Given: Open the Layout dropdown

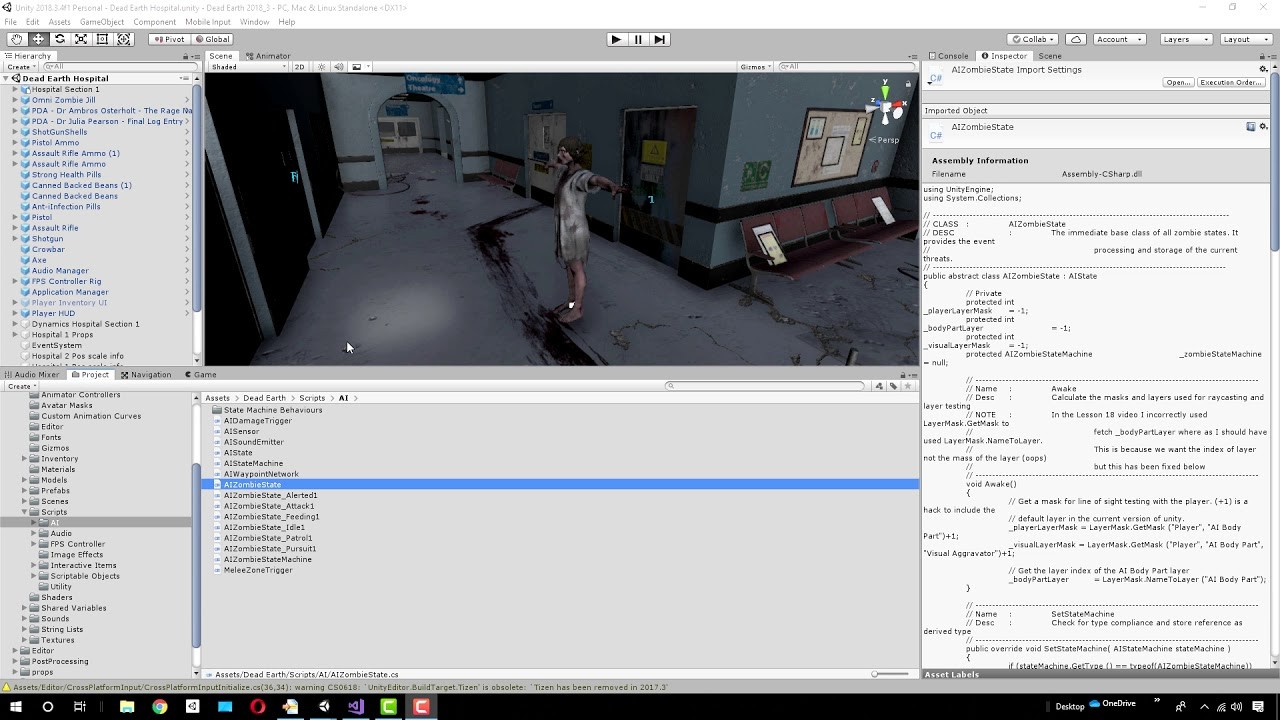Looking at the screenshot, I should (1244, 39).
